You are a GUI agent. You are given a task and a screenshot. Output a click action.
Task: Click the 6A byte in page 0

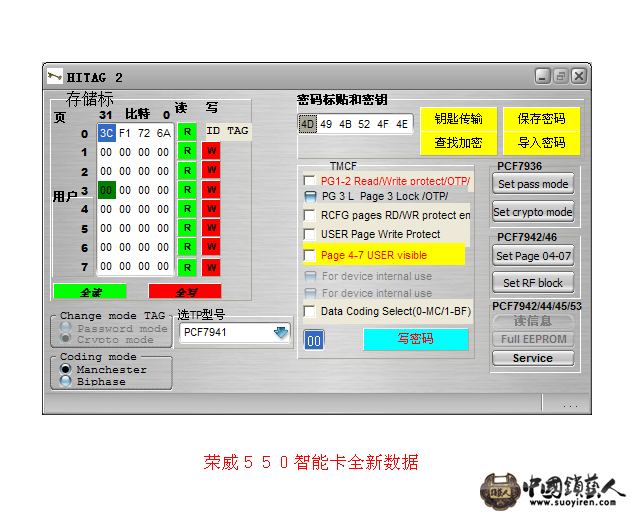point(163,133)
